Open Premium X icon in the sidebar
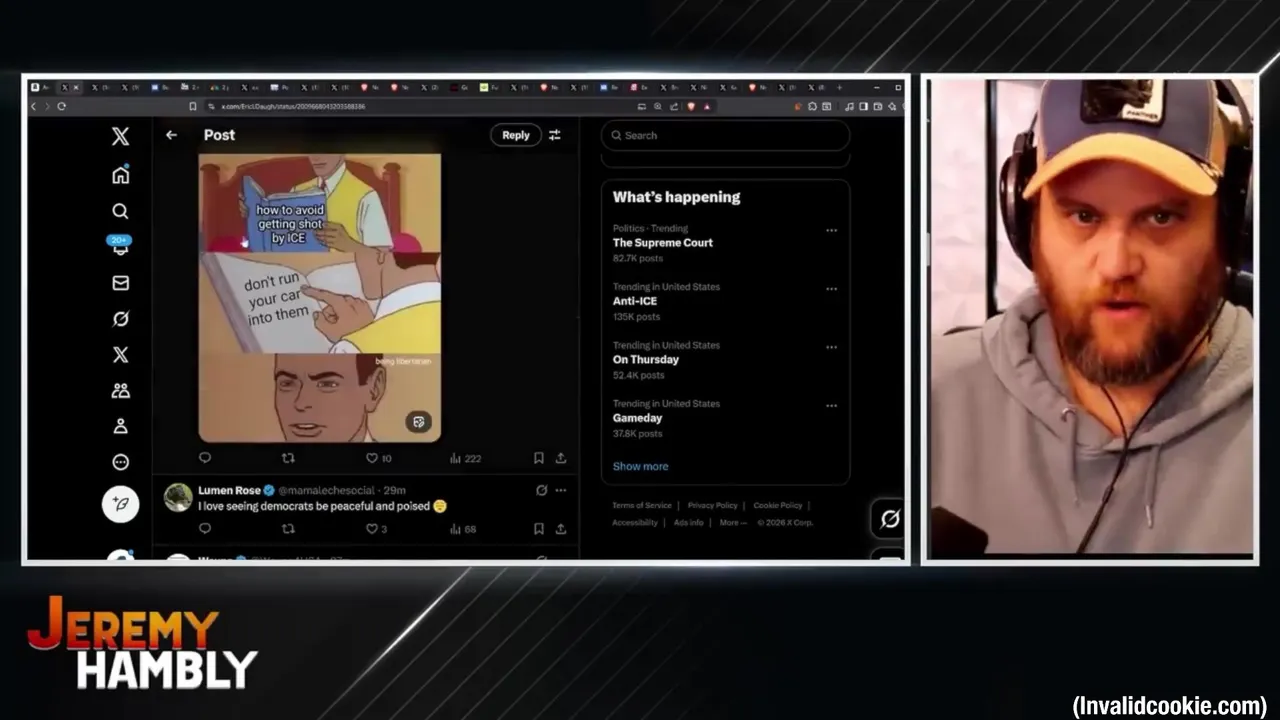The width and height of the screenshot is (1280, 720). point(120,355)
